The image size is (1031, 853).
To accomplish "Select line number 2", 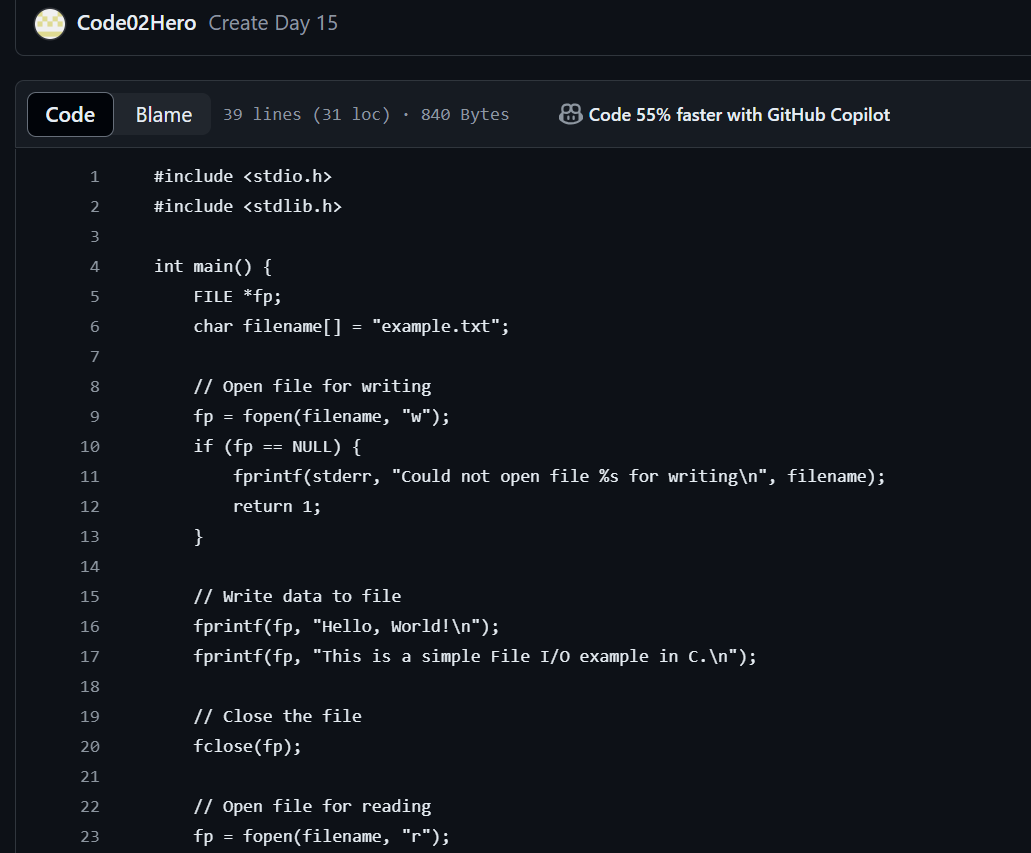I will [x=95, y=207].
